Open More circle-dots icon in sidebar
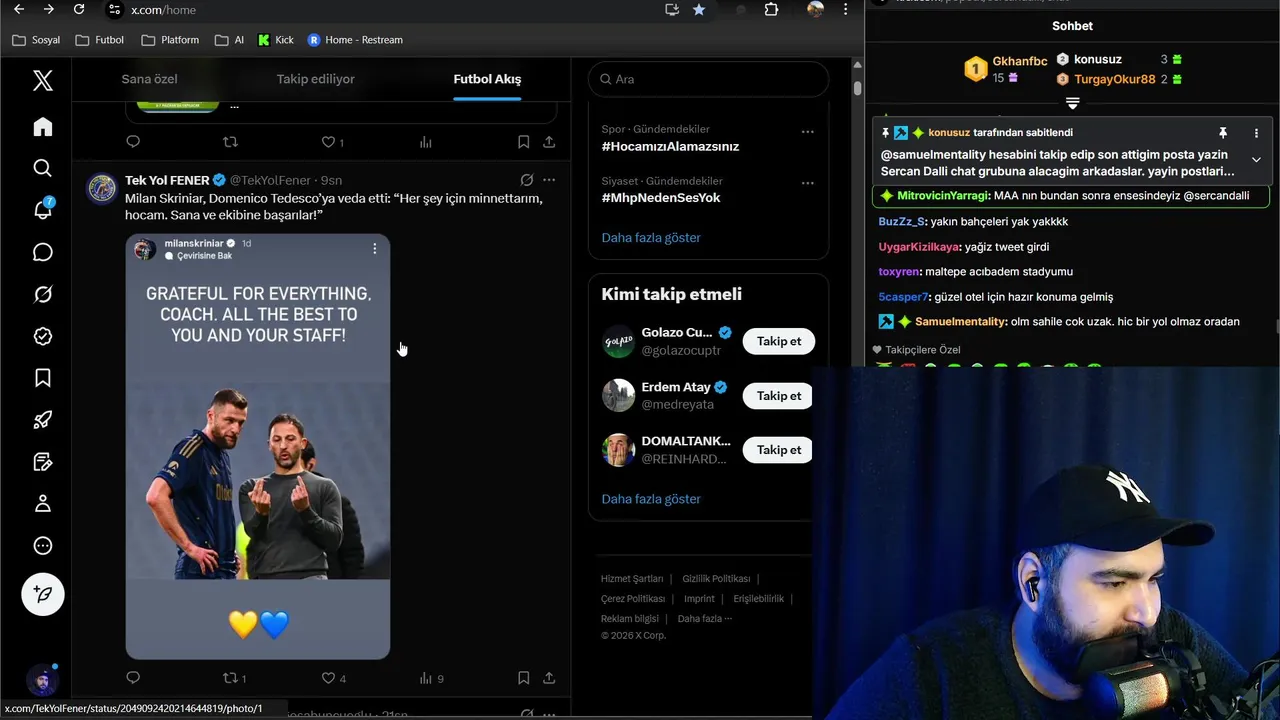Image resolution: width=1280 pixels, height=720 pixels. (x=42, y=546)
